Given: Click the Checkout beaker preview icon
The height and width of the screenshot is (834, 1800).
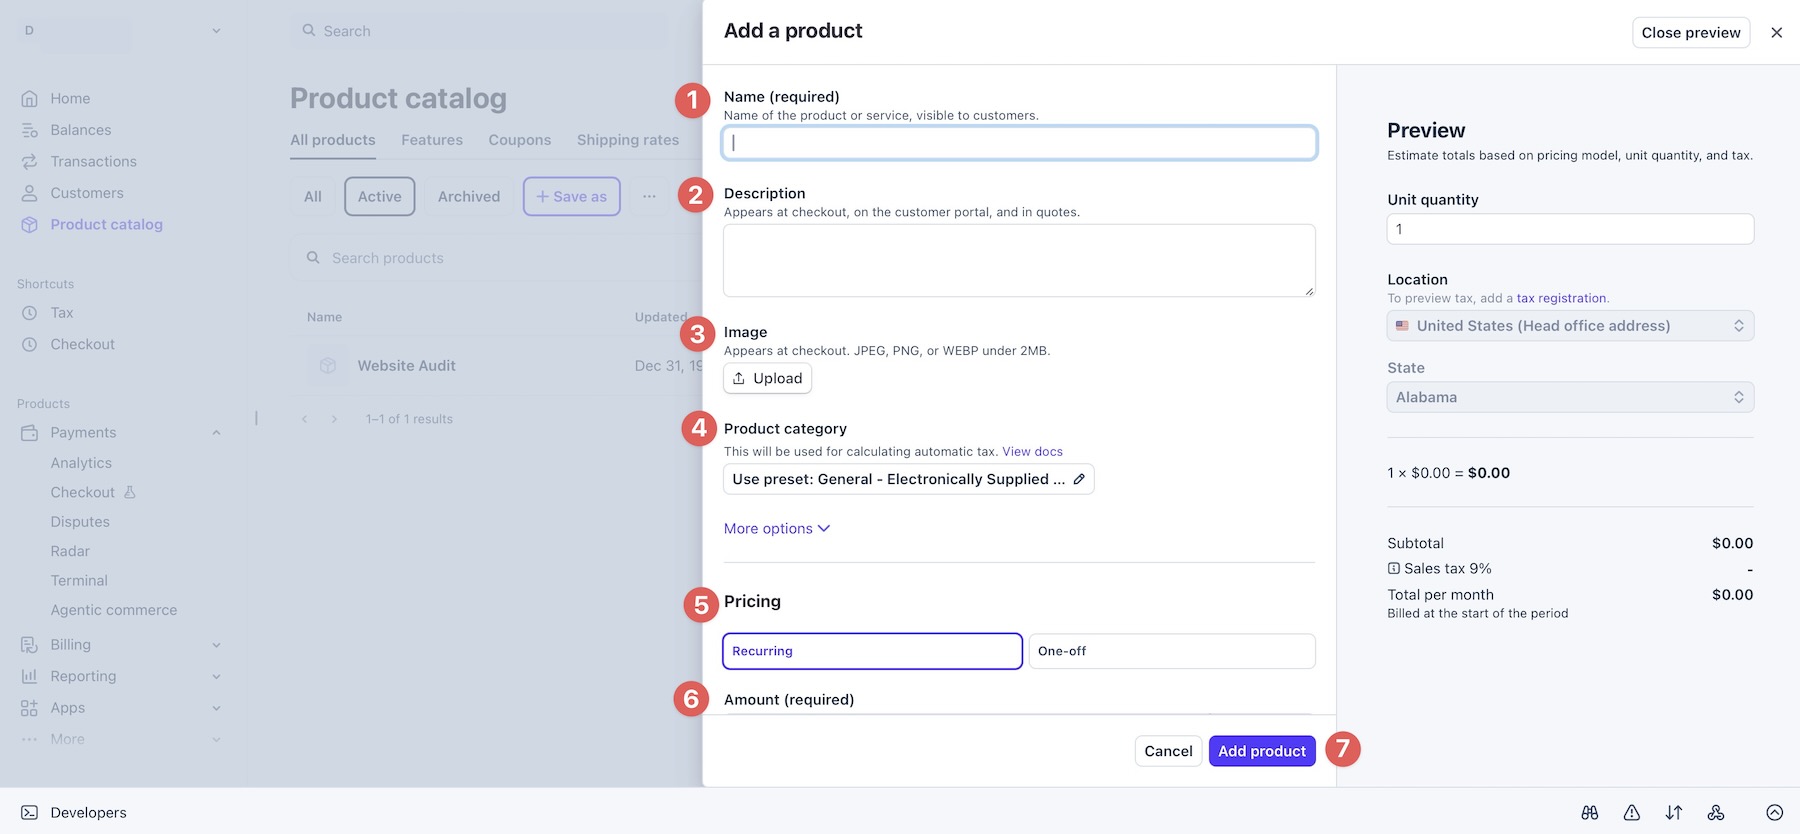Looking at the screenshot, I should click(130, 492).
